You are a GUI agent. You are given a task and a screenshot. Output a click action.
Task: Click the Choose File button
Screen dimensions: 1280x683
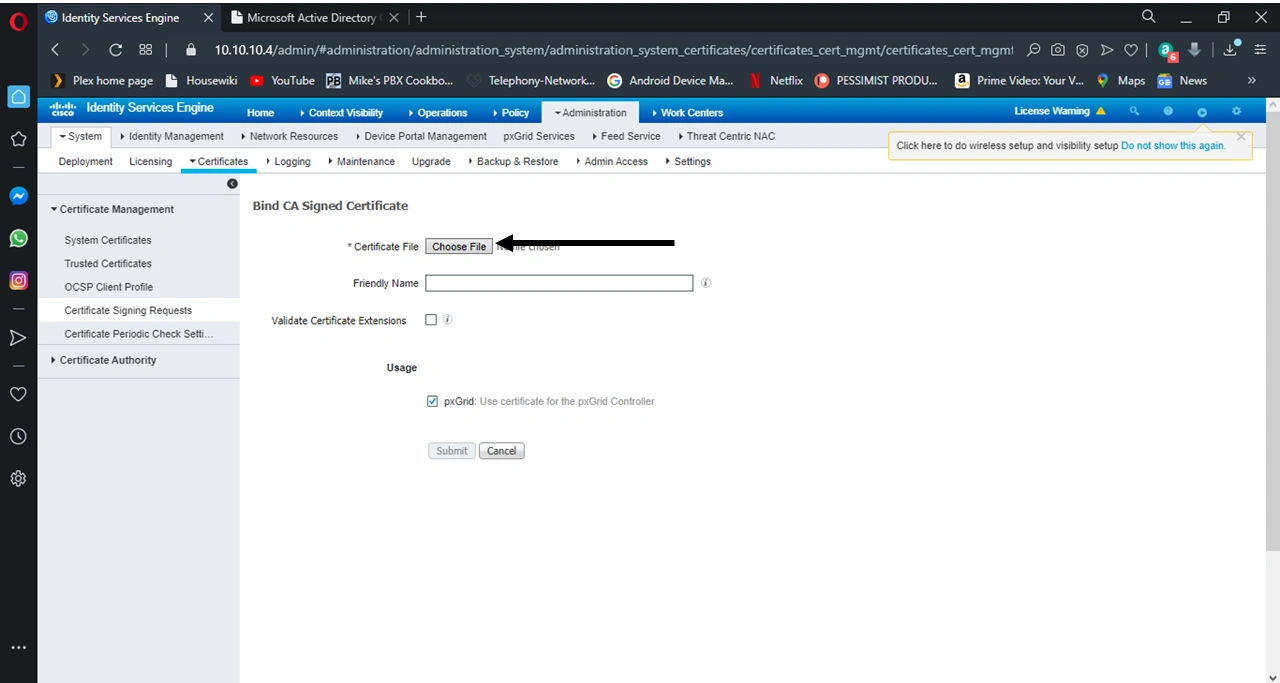(459, 247)
